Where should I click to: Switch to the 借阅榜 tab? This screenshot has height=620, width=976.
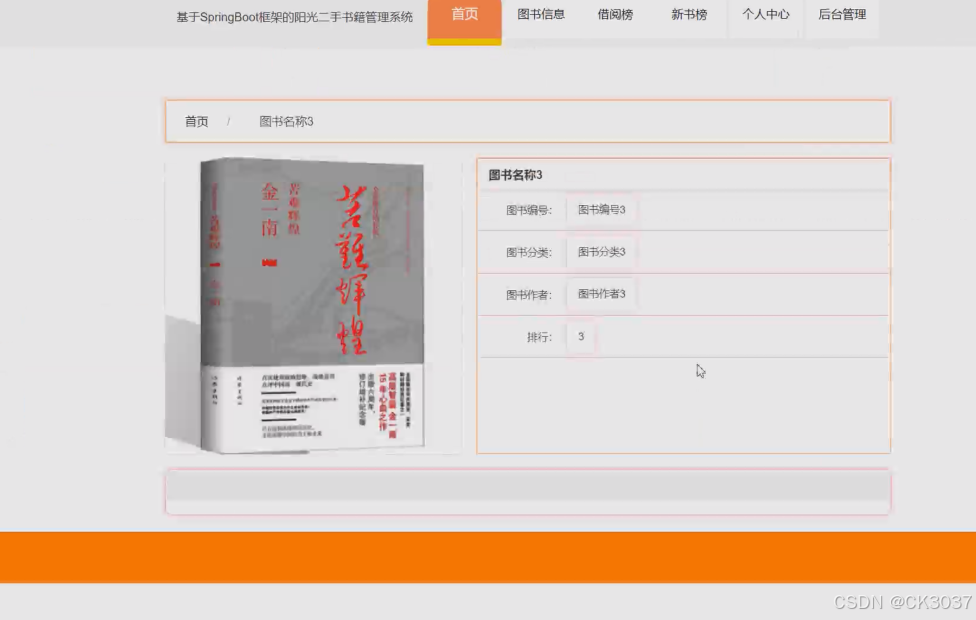[614, 15]
